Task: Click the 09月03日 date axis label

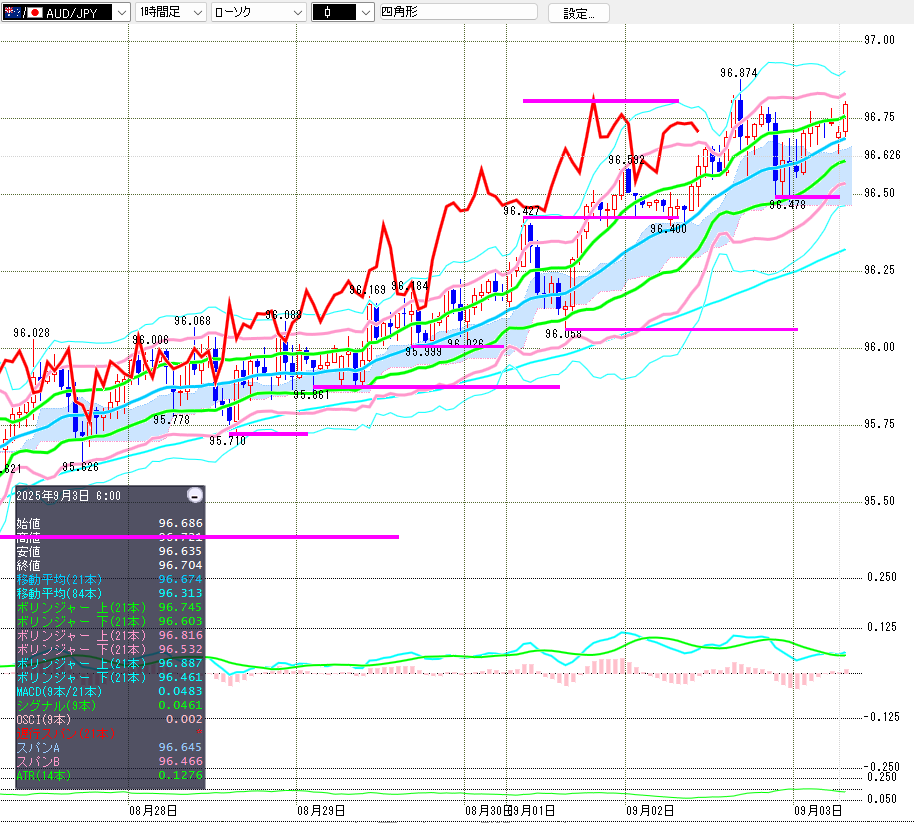Action: [818, 811]
